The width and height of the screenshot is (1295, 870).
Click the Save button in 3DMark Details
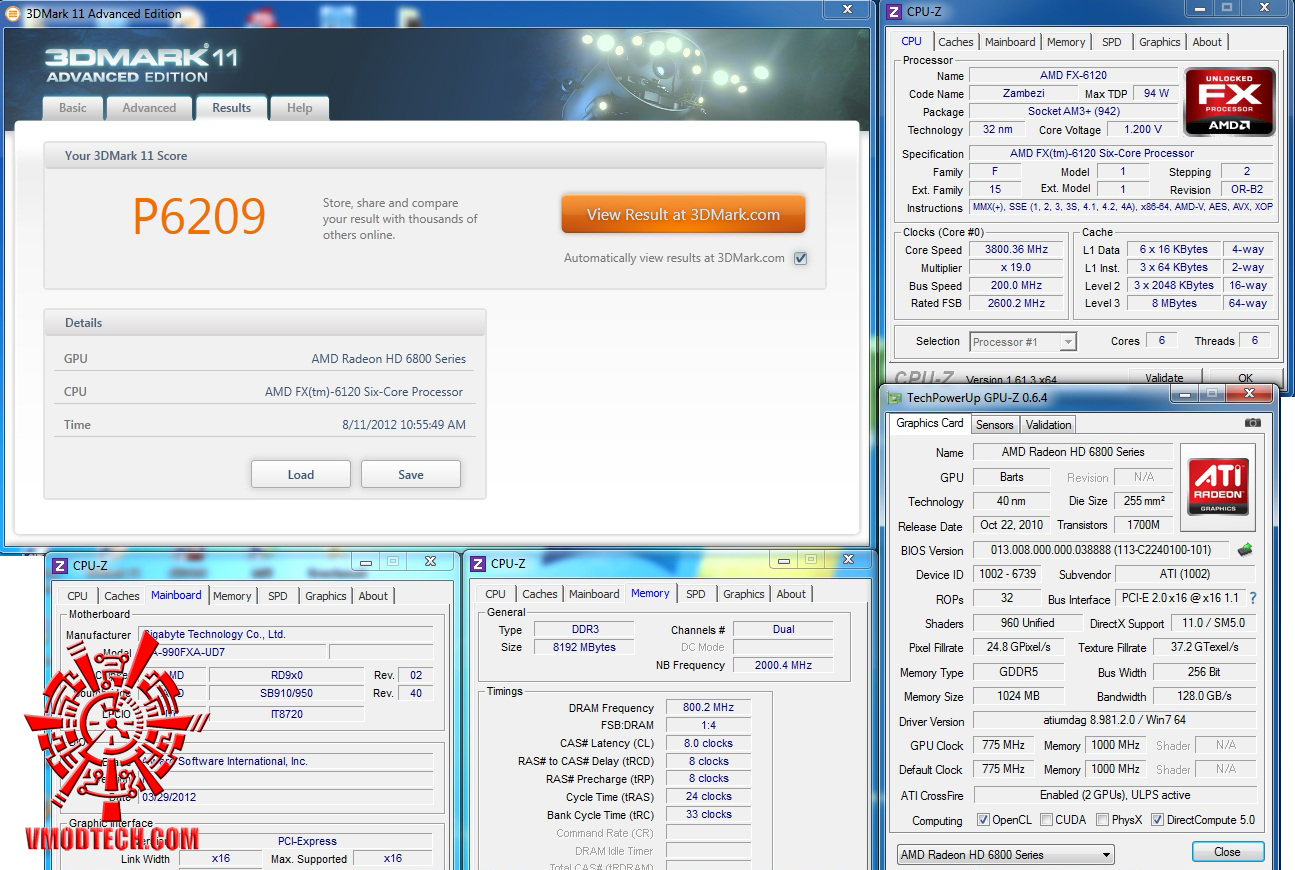point(410,475)
